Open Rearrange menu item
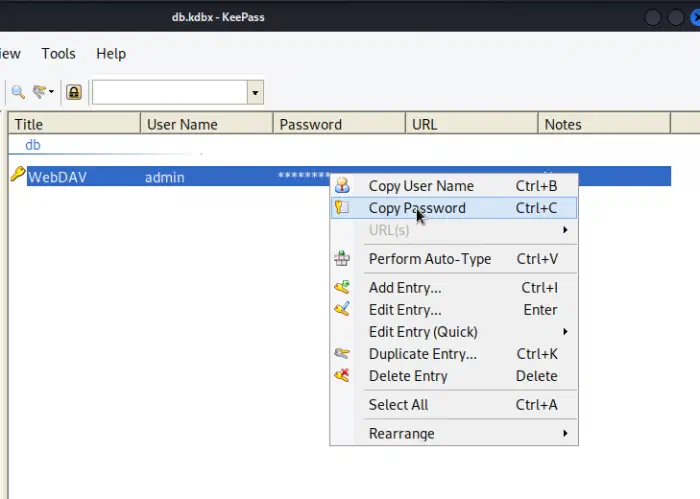 [454, 433]
